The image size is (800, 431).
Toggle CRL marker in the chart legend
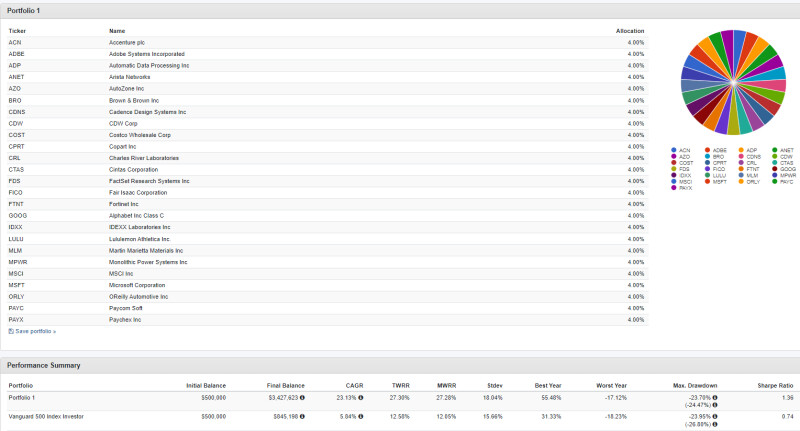pos(741,163)
